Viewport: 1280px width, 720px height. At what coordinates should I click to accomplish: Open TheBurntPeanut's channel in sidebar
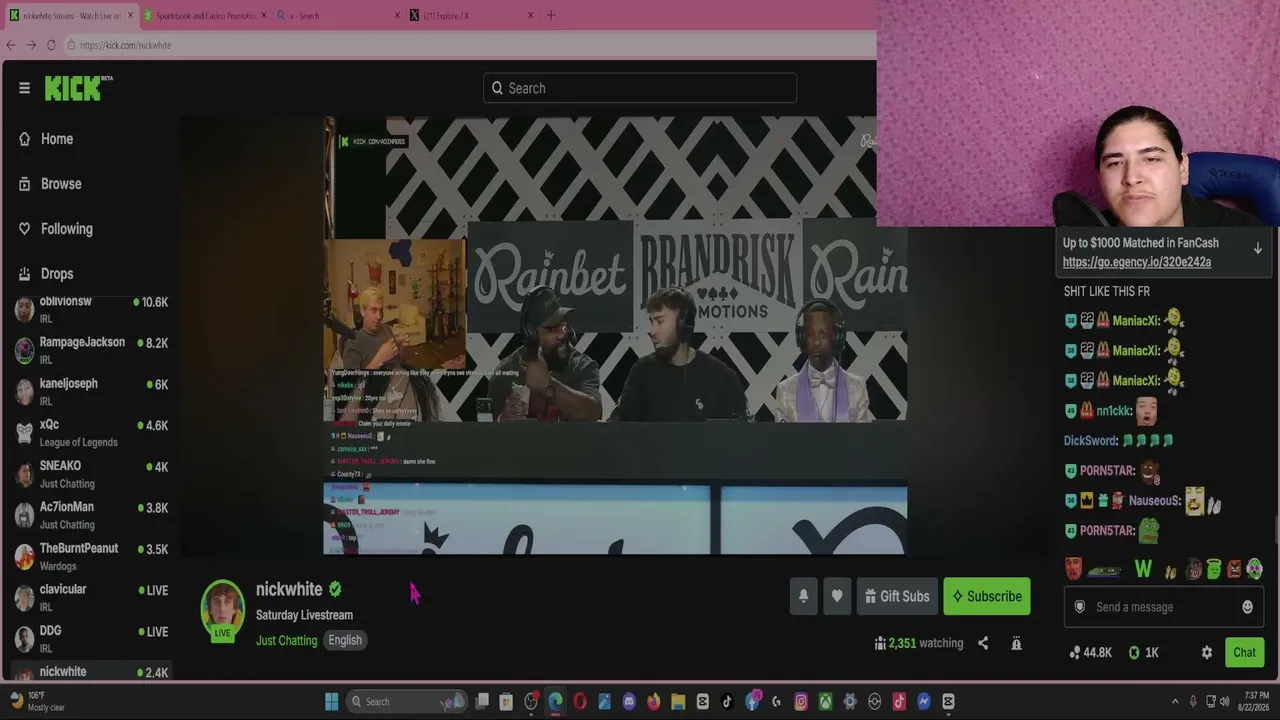point(92,556)
